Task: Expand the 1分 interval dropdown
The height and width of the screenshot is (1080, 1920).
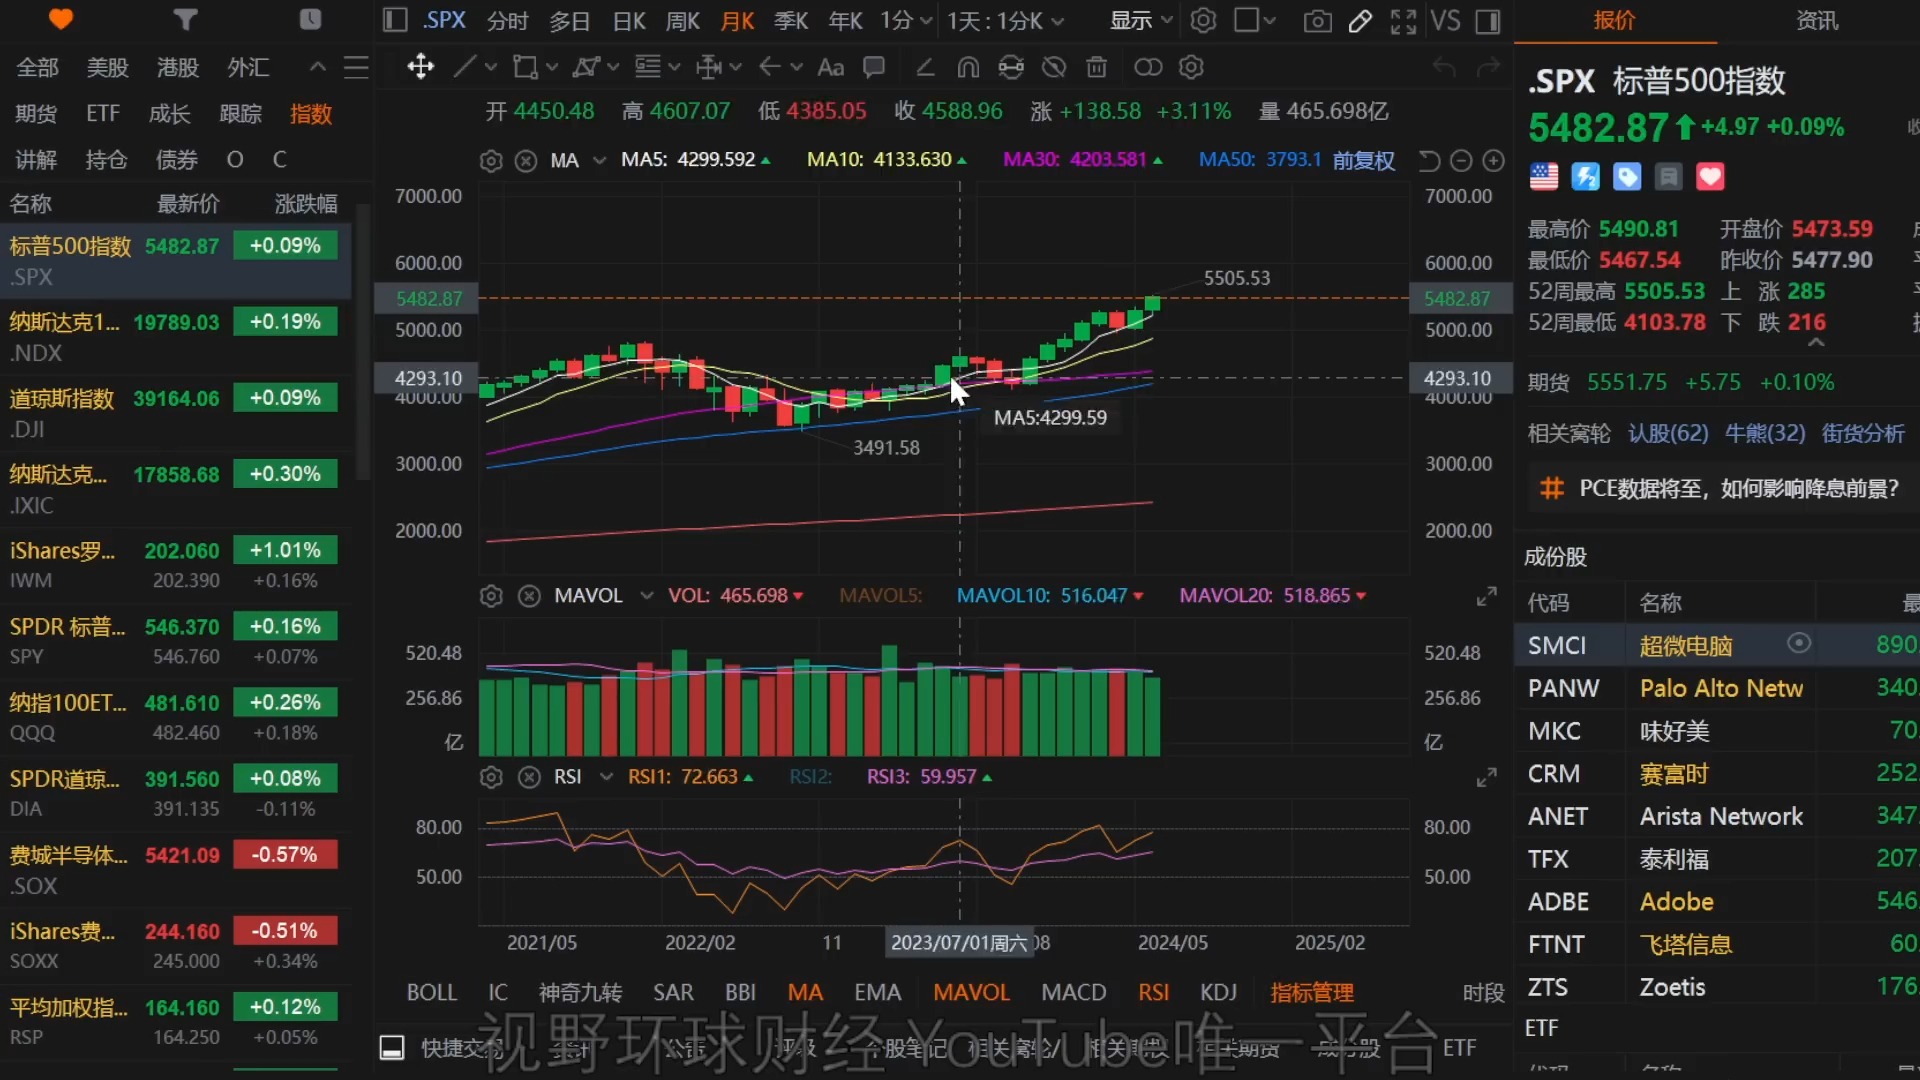Action: pyautogui.click(x=906, y=20)
